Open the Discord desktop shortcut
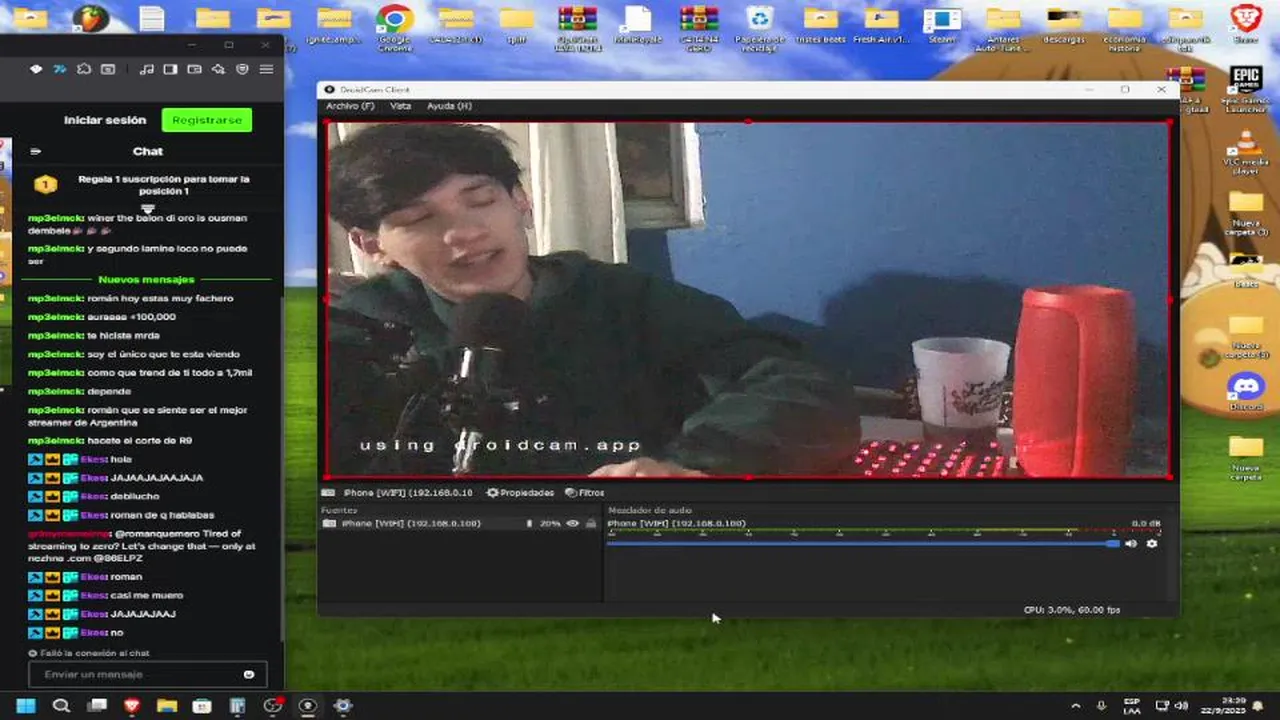The width and height of the screenshot is (1280, 720). pyautogui.click(x=1246, y=390)
